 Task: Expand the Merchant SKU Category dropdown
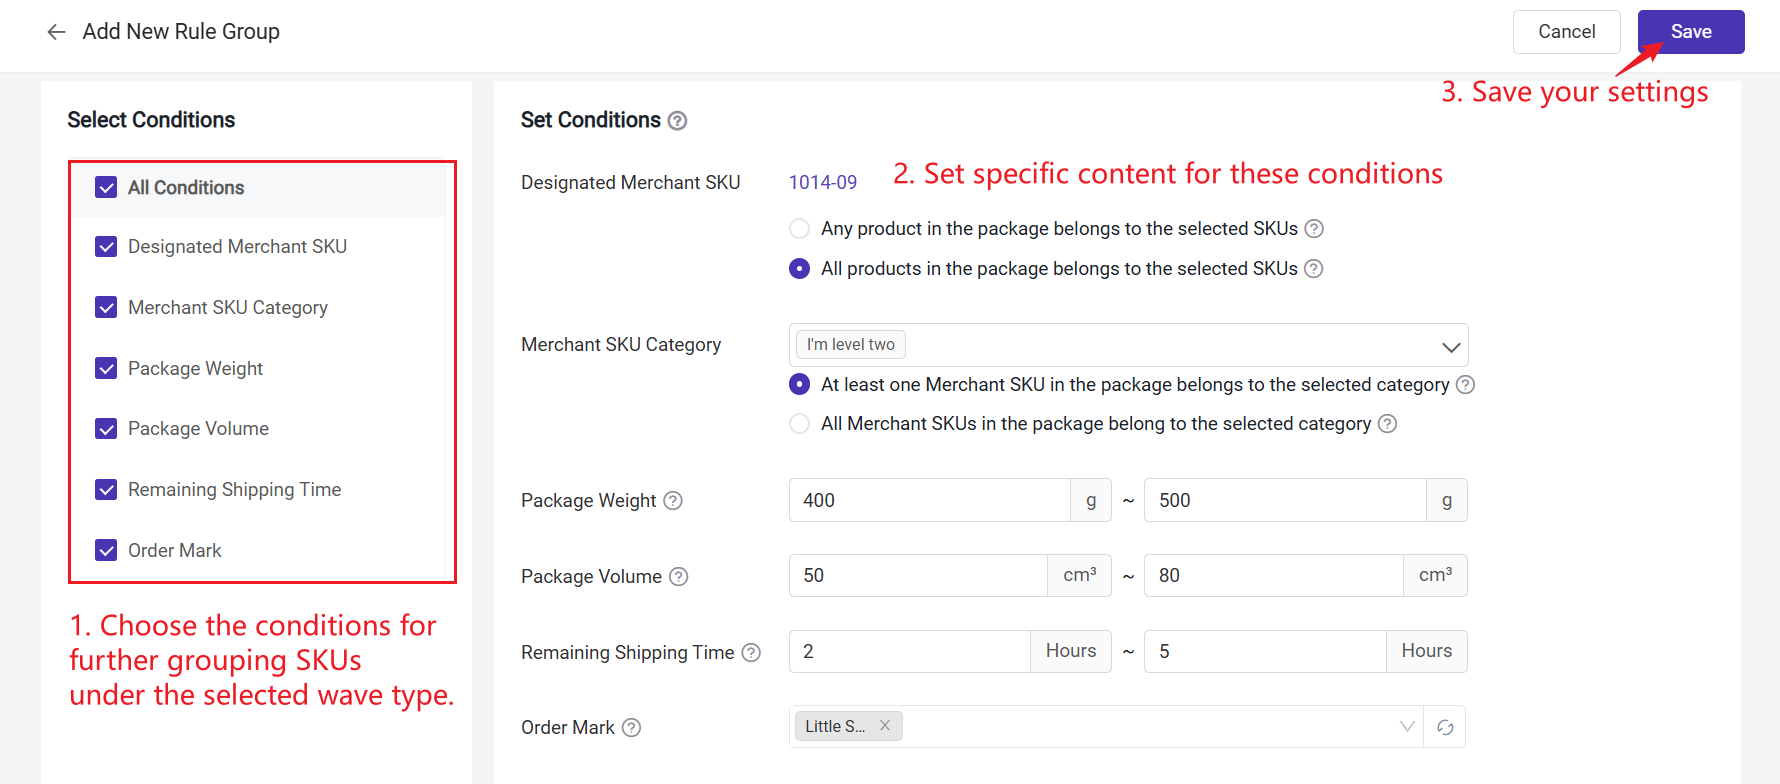tap(1450, 346)
